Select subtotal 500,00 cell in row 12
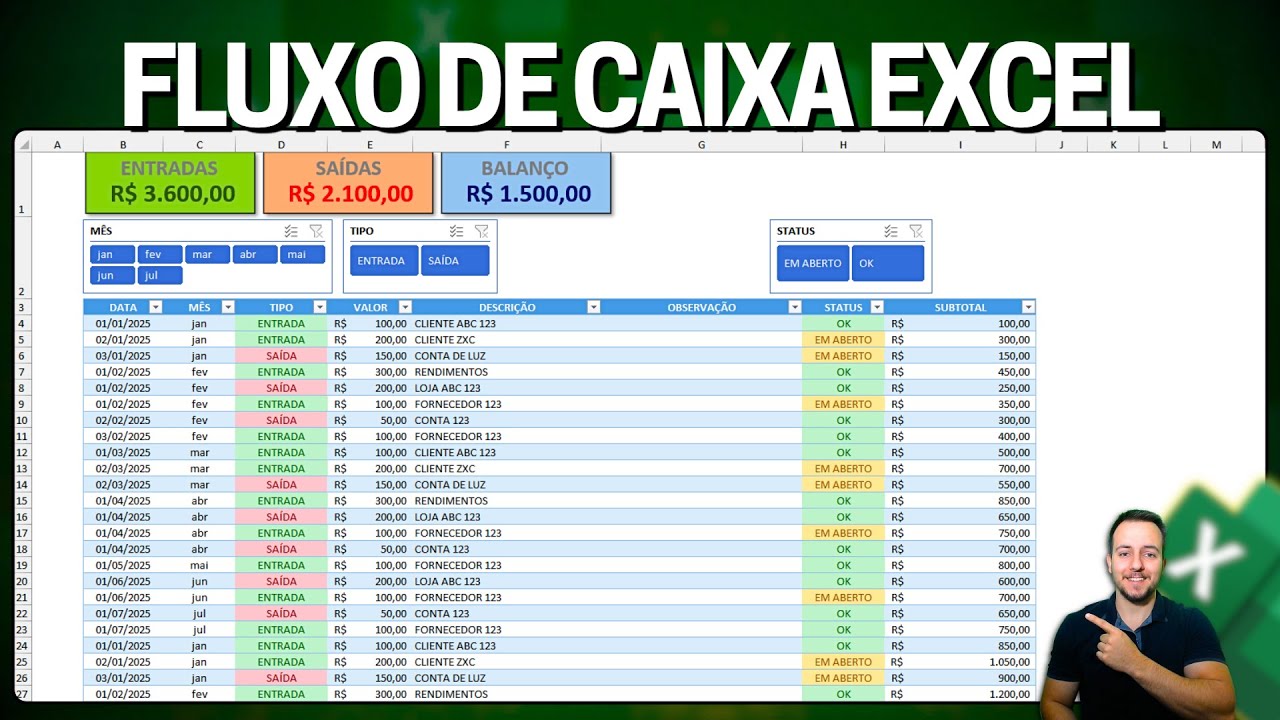This screenshot has height=720, width=1280. (x=960, y=452)
